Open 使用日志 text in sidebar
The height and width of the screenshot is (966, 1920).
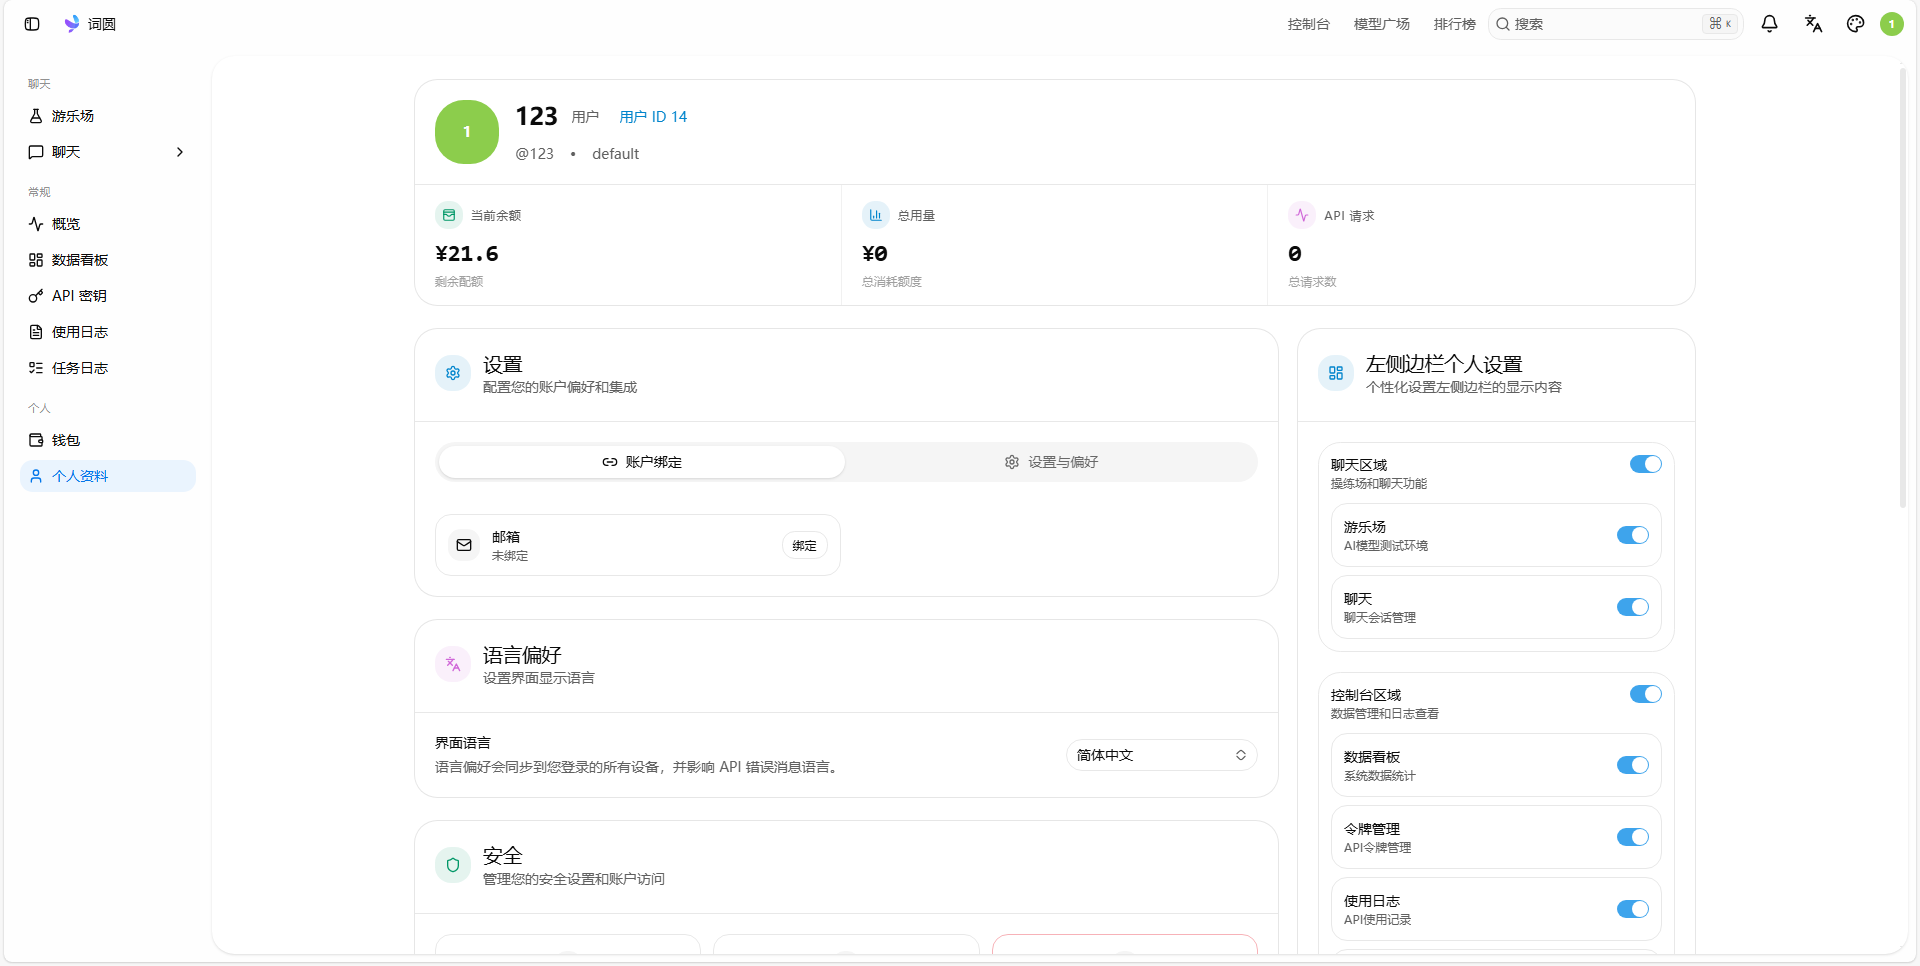[x=80, y=332]
